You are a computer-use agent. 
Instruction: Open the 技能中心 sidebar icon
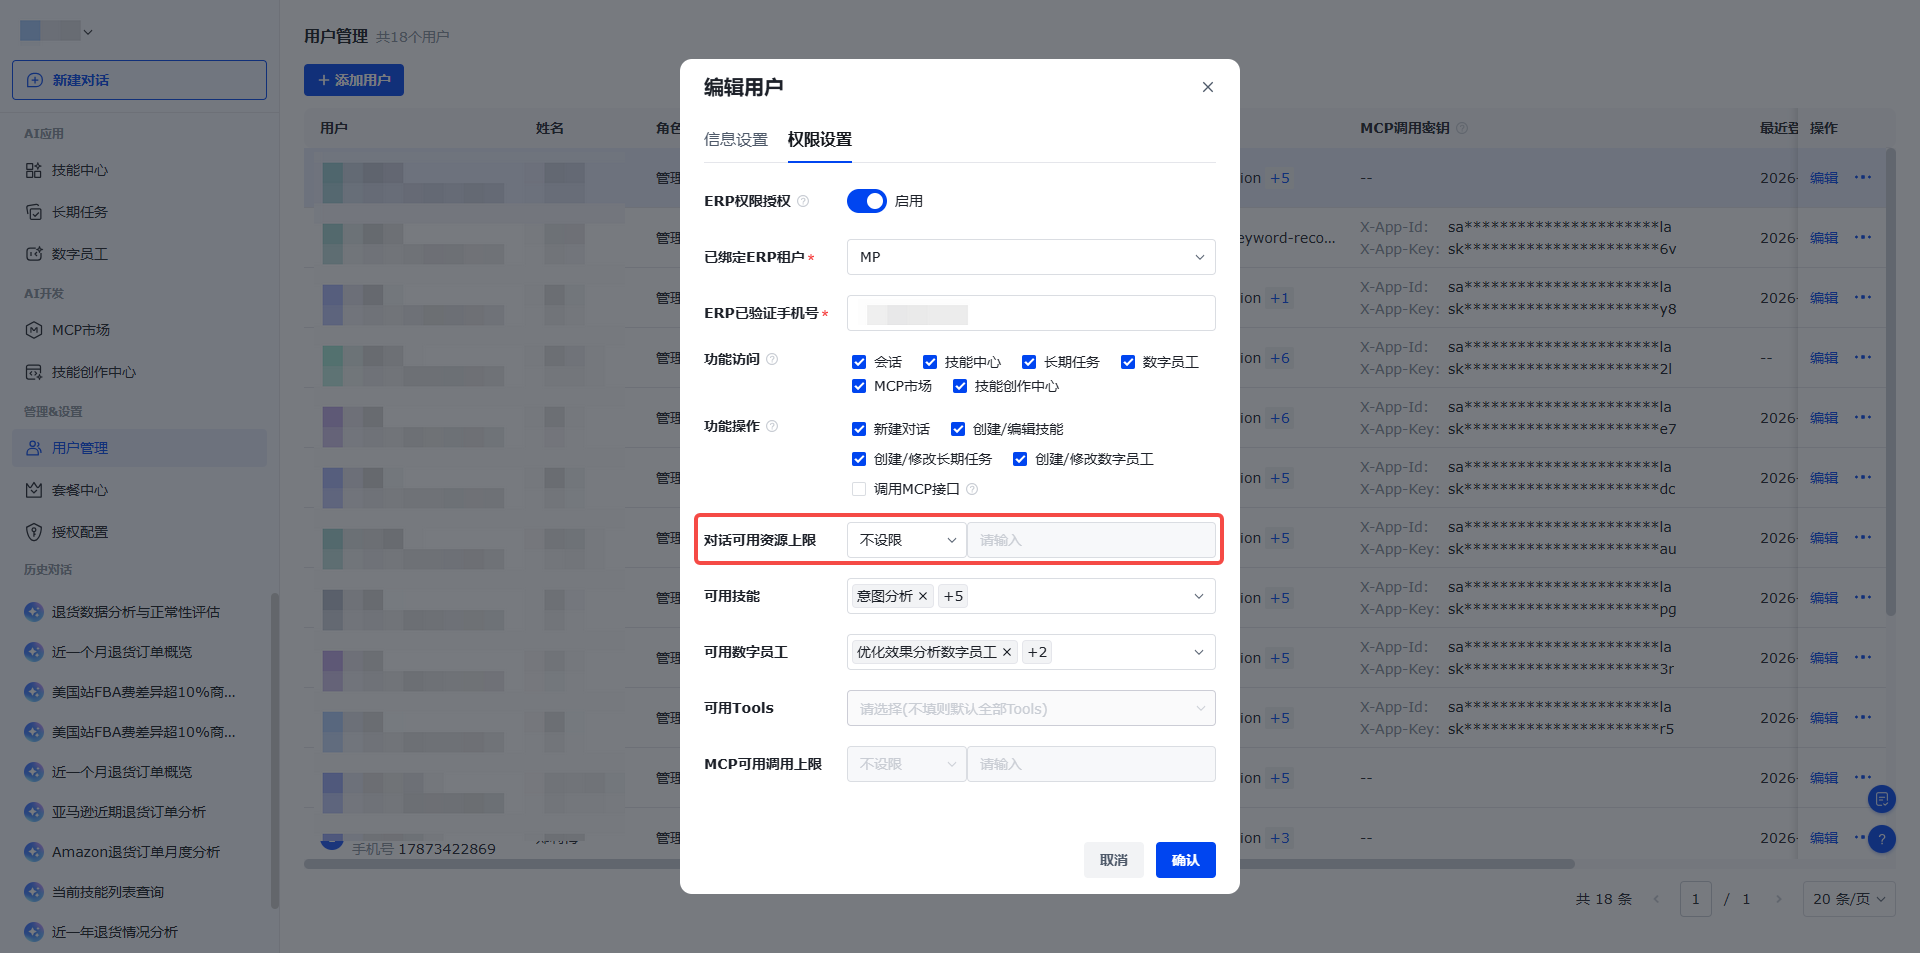pyautogui.click(x=34, y=171)
